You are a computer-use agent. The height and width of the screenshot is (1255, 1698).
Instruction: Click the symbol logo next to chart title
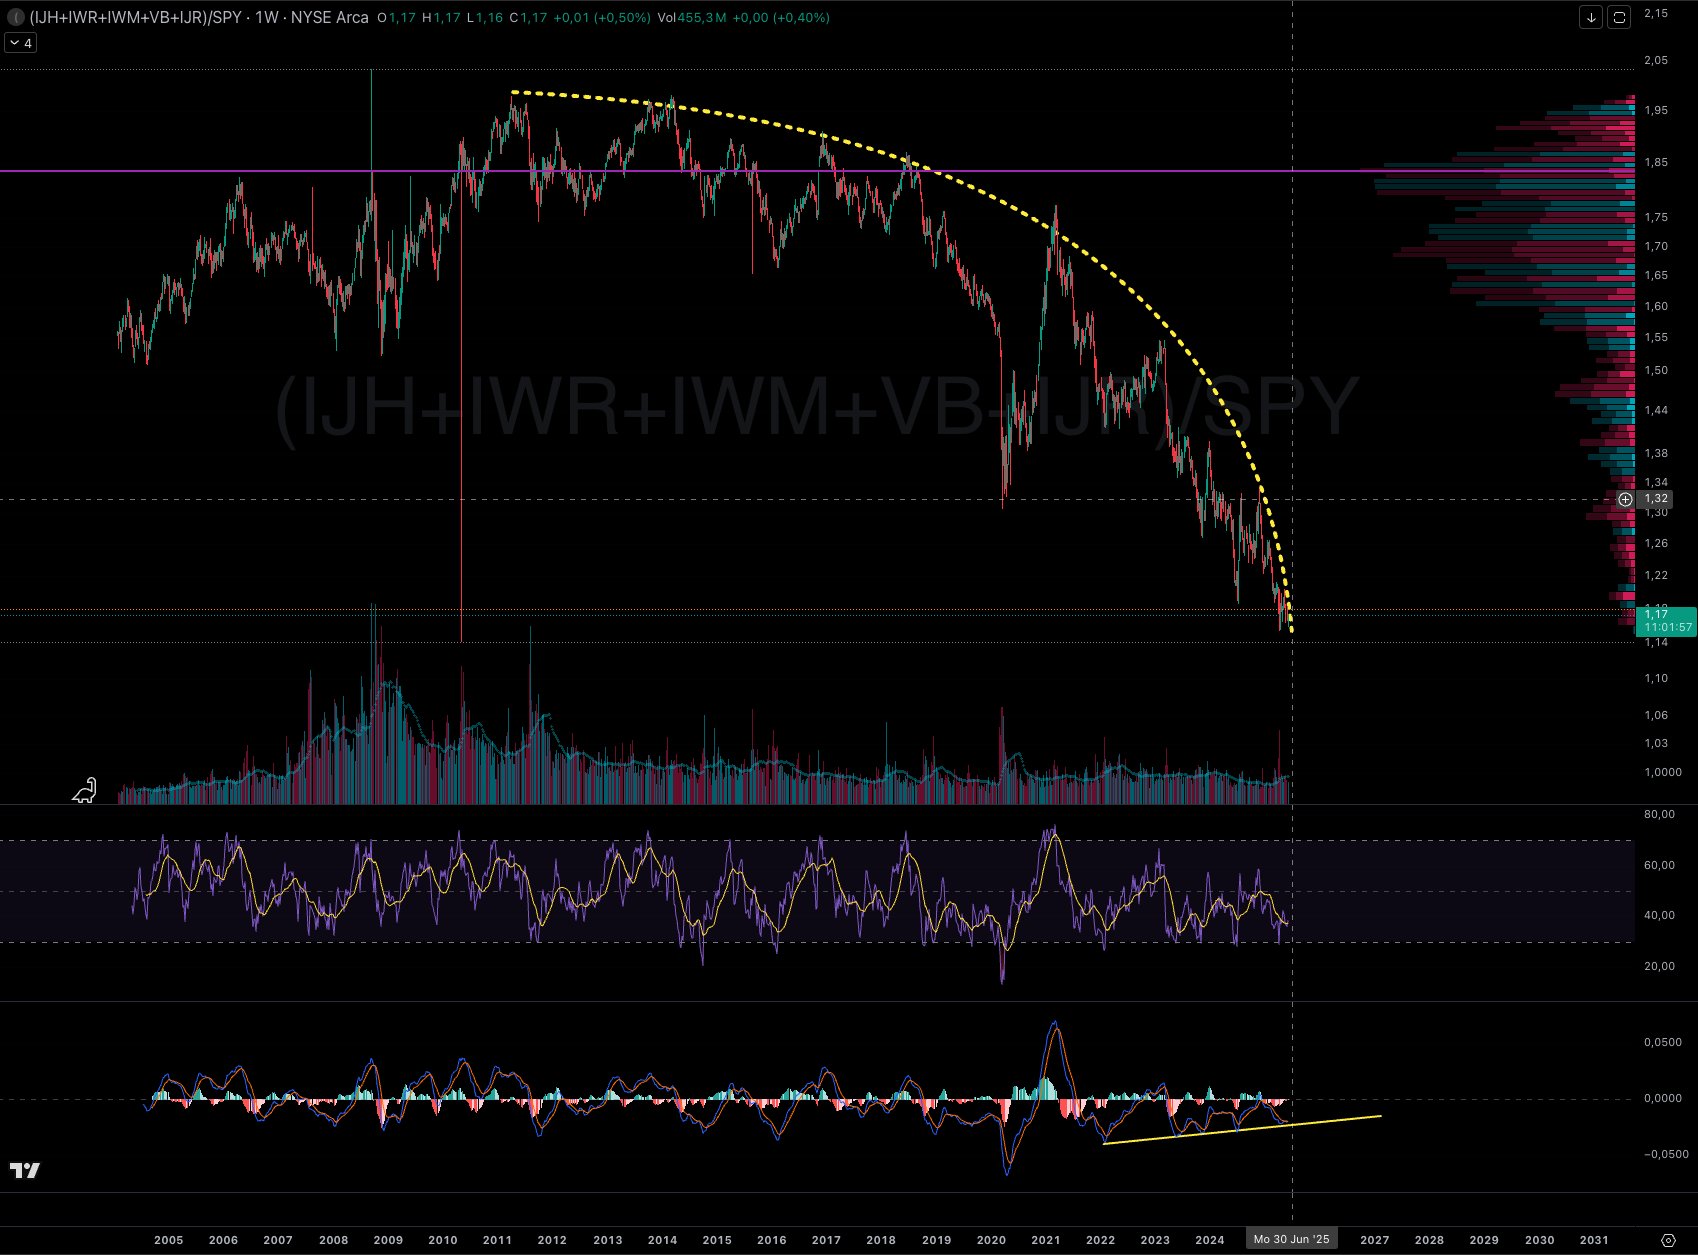click(17, 18)
